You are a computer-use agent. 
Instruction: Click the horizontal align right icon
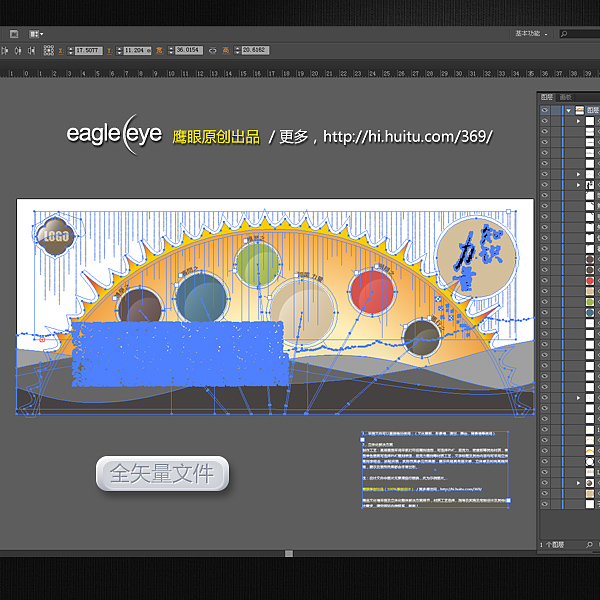click(x=31, y=51)
